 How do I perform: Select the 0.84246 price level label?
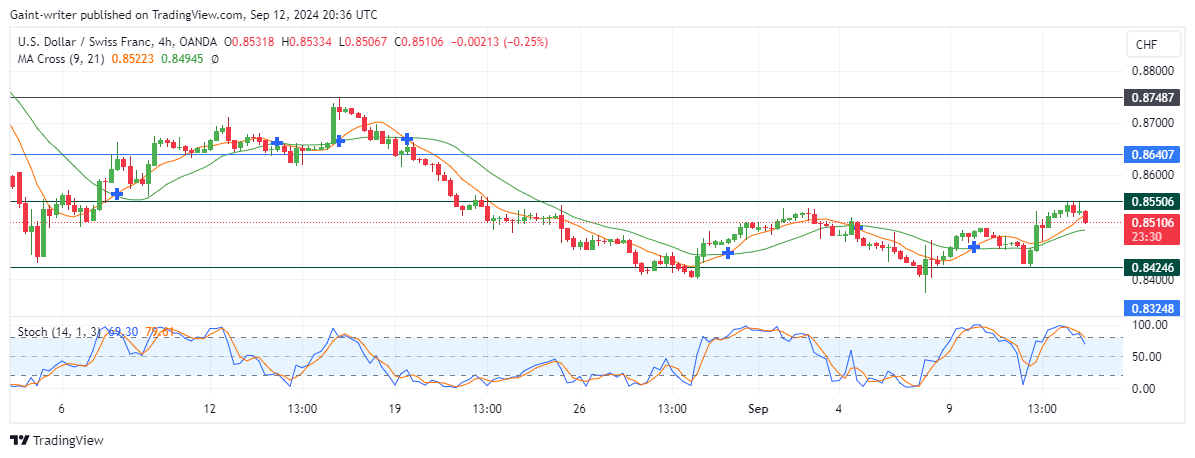pos(1152,267)
